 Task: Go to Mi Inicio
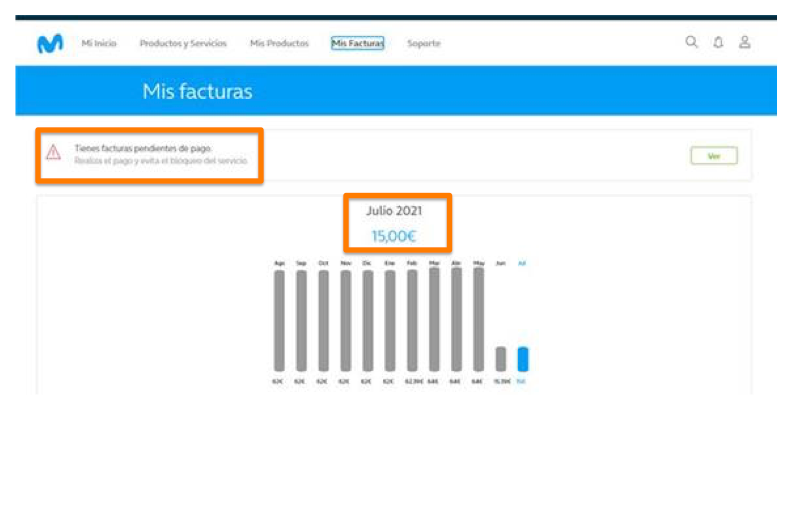point(99,44)
